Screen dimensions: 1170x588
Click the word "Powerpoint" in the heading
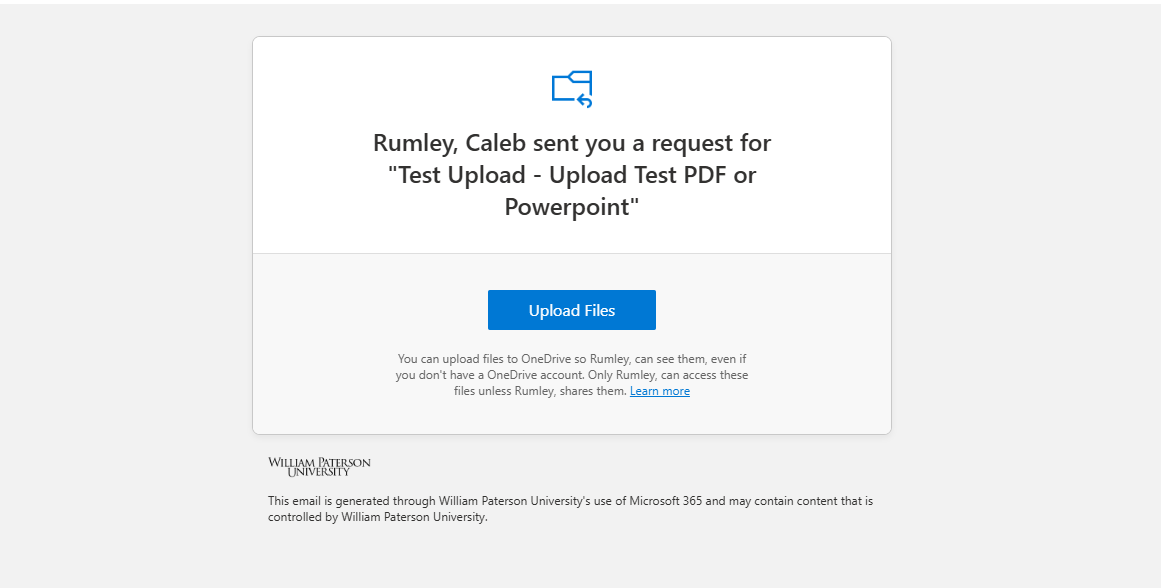568,208
